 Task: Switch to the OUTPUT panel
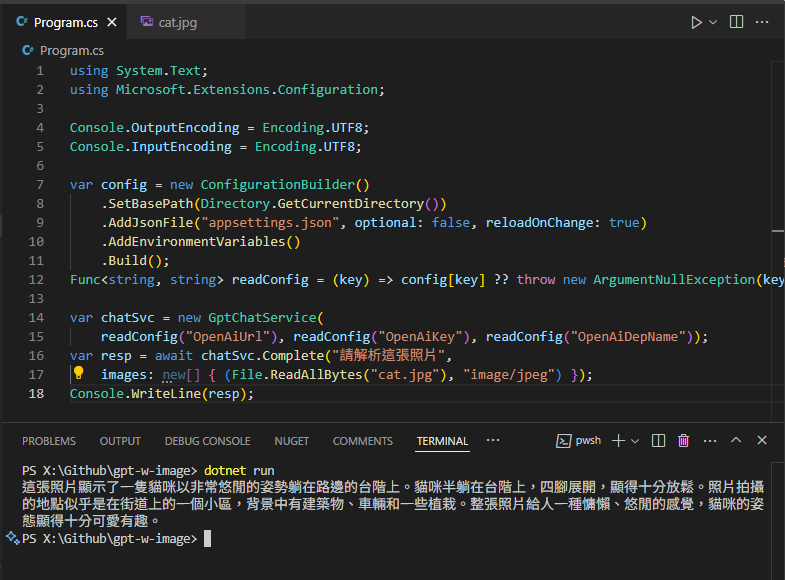[120, 441]
